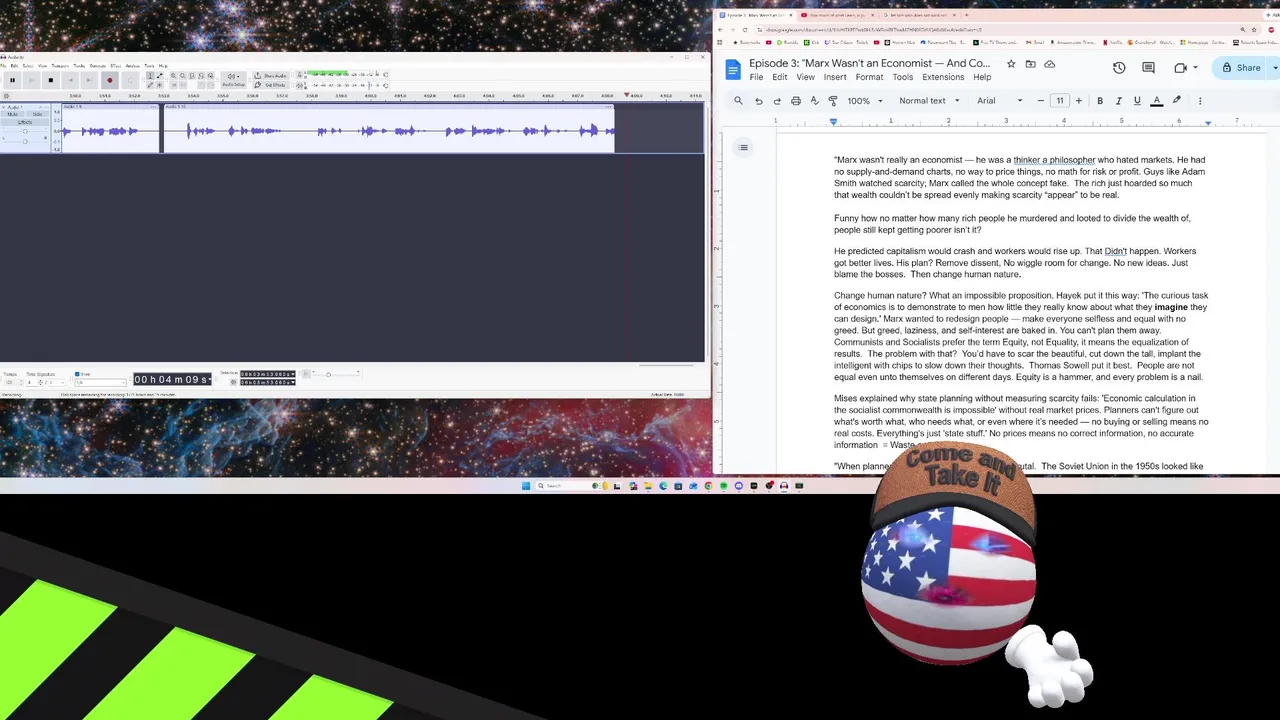Click Get Effects in Audacity
This screenshot has width=1280, height=720.
tap(271, 85)
